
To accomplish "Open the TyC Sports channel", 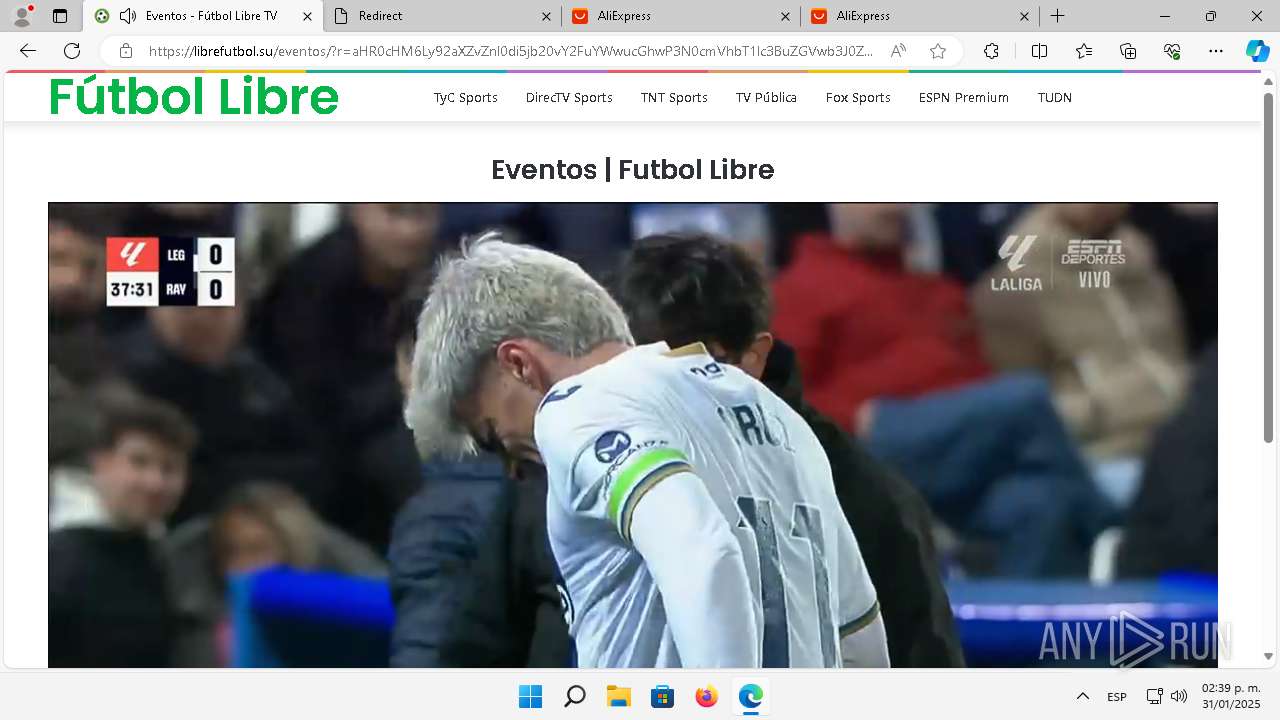I will (465, 98).
